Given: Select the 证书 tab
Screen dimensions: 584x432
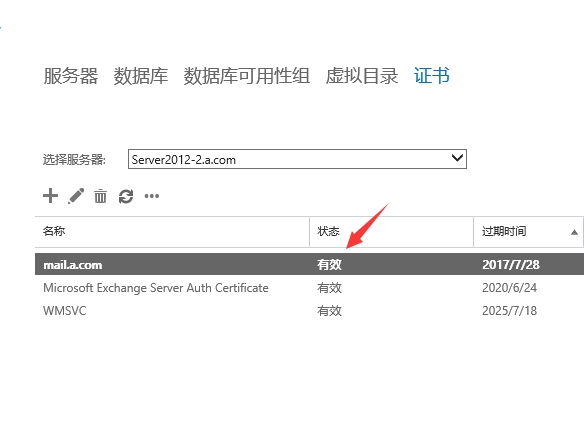Looking at the screenshot, I should pos(432,76).
